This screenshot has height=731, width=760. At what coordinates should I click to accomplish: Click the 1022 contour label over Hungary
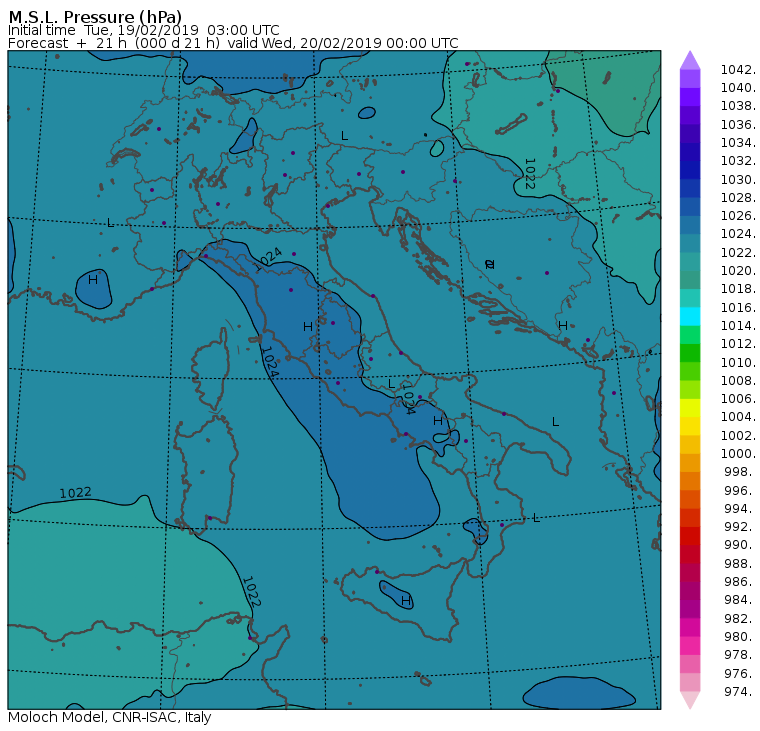tap(530, 174)
